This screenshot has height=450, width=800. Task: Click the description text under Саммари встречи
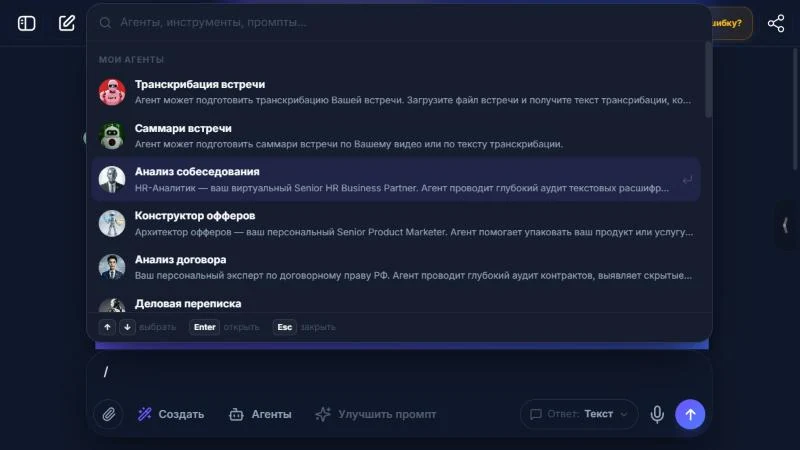click(x=348, y=144)
